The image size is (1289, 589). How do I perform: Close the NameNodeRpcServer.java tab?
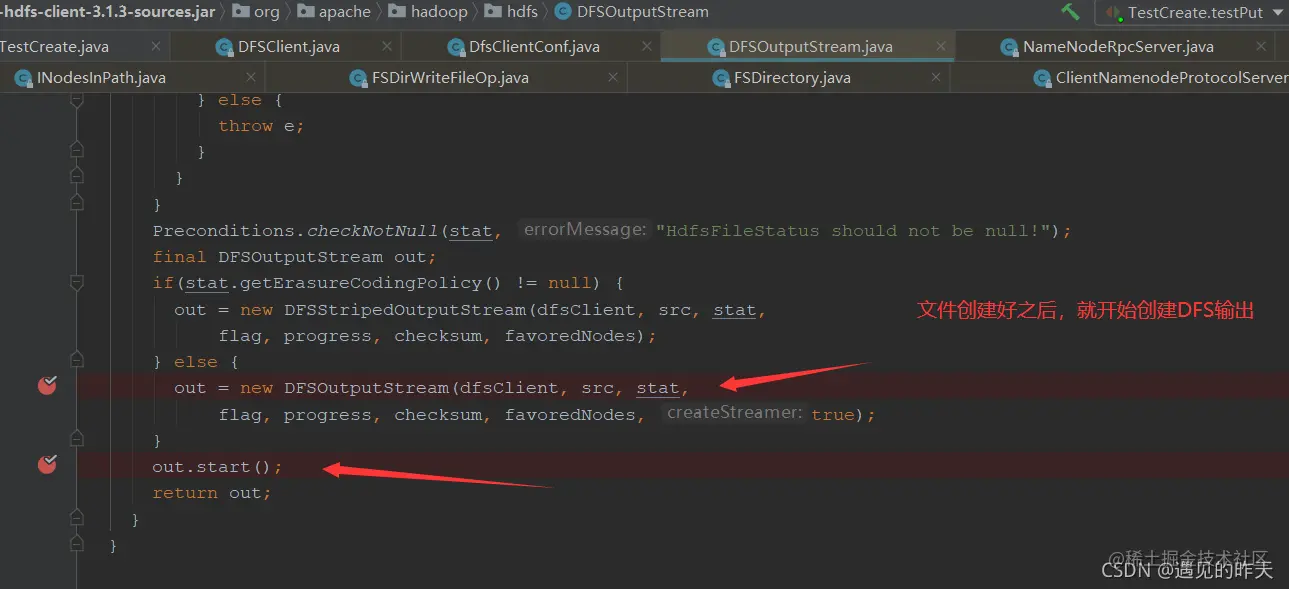click(1261, 46)
